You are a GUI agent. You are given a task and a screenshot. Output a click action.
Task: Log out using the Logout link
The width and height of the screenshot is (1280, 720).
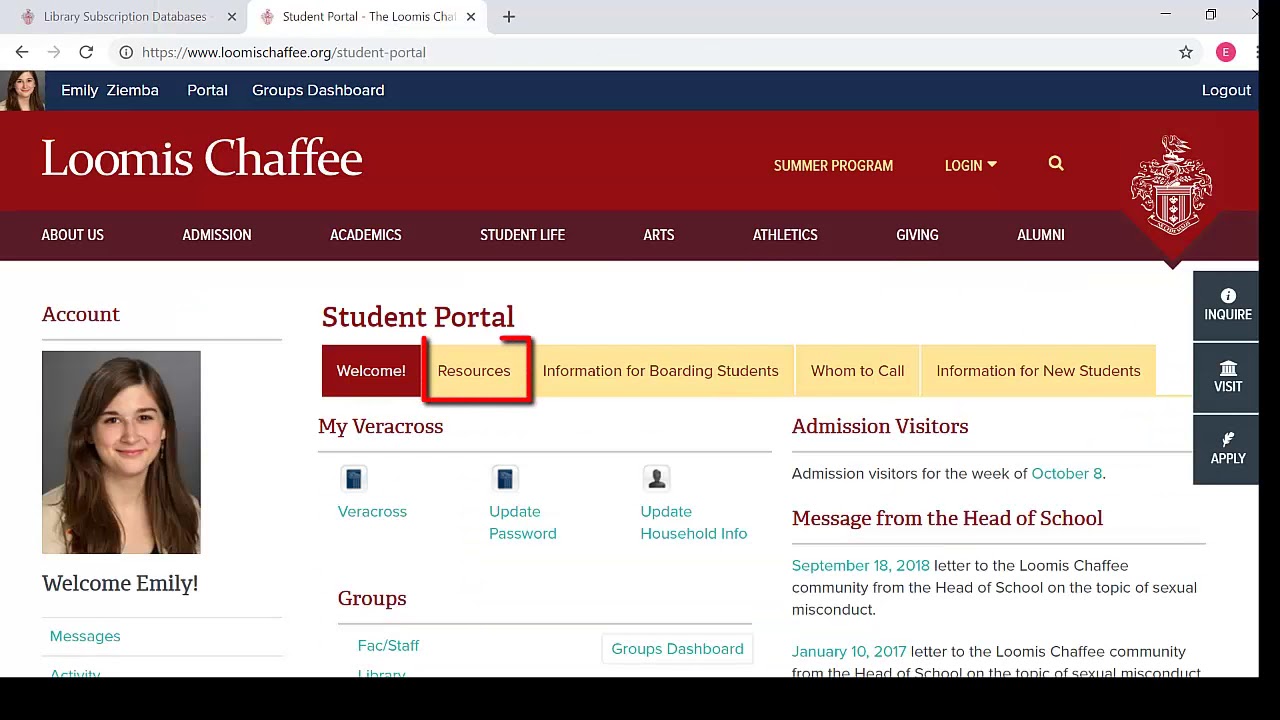[x=1226, y=90]
